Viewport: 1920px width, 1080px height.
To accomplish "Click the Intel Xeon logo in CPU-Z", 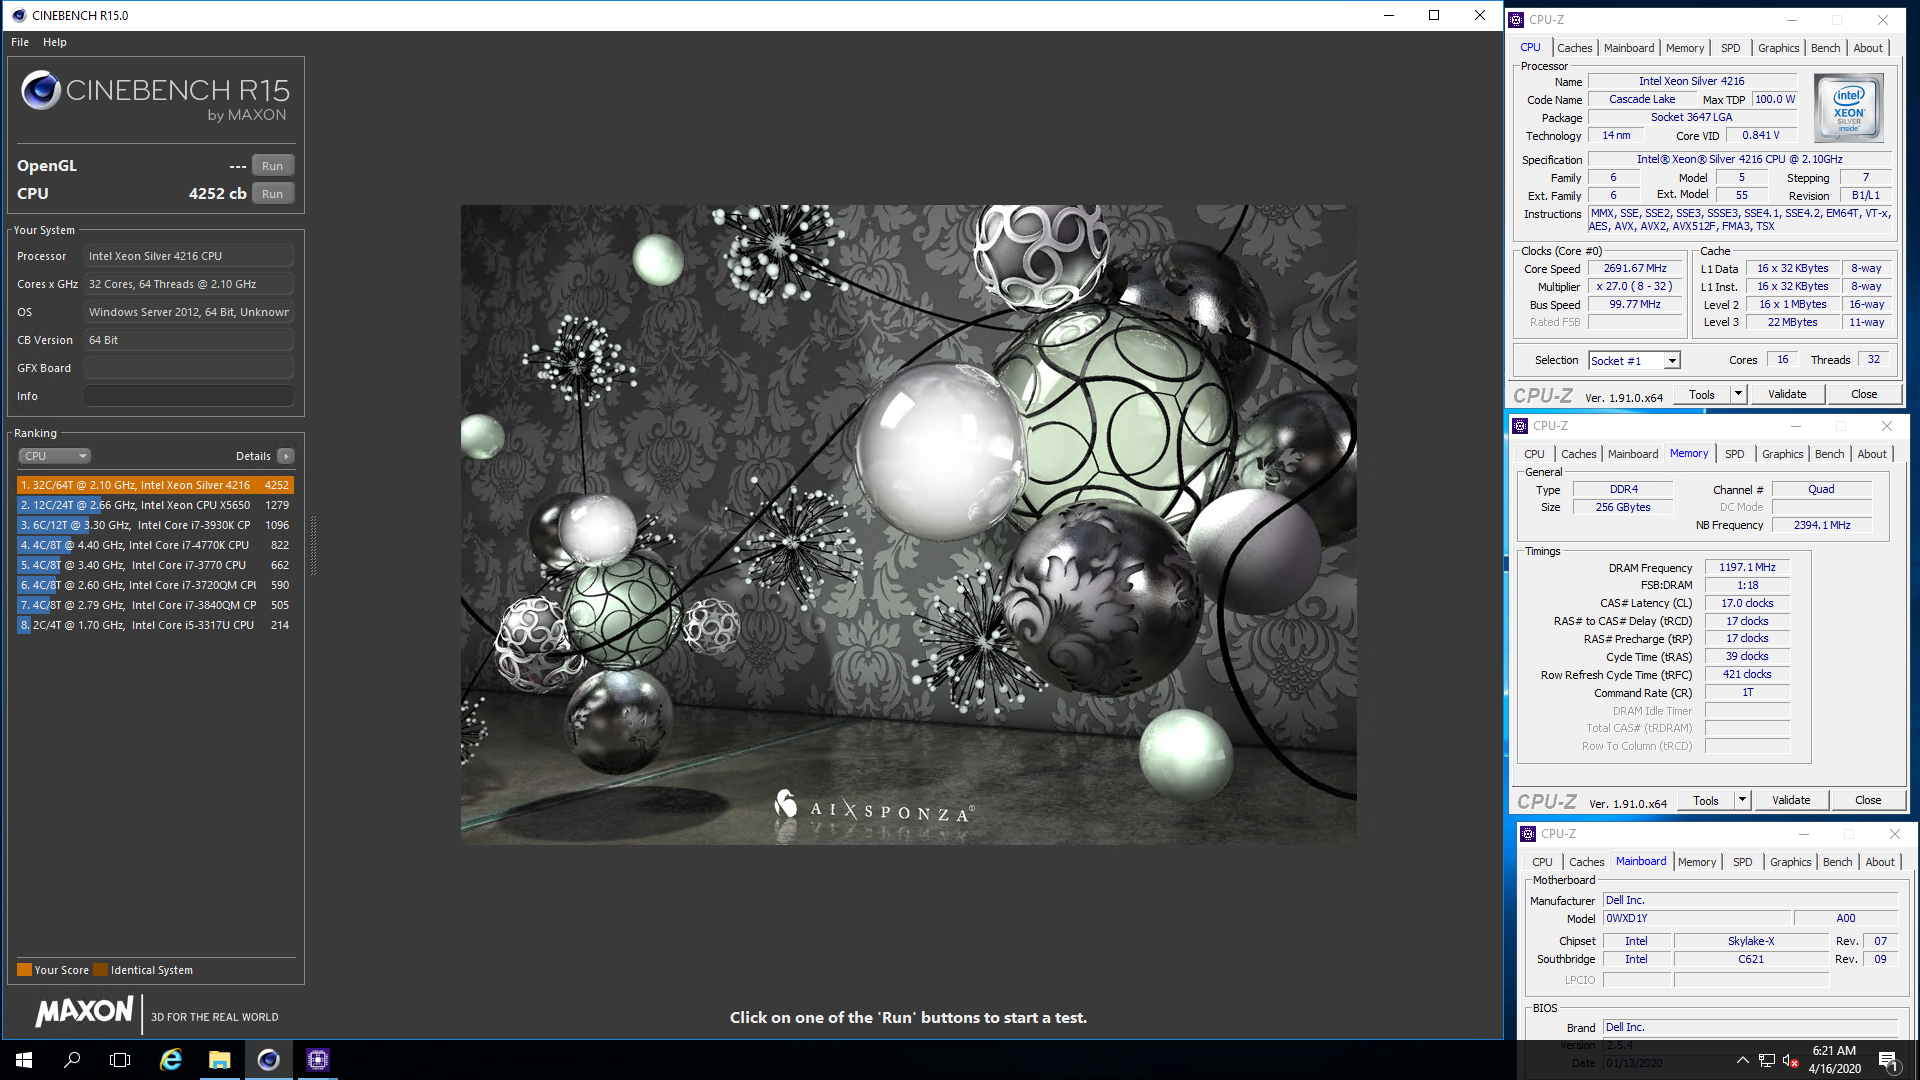I will 1848,108.
